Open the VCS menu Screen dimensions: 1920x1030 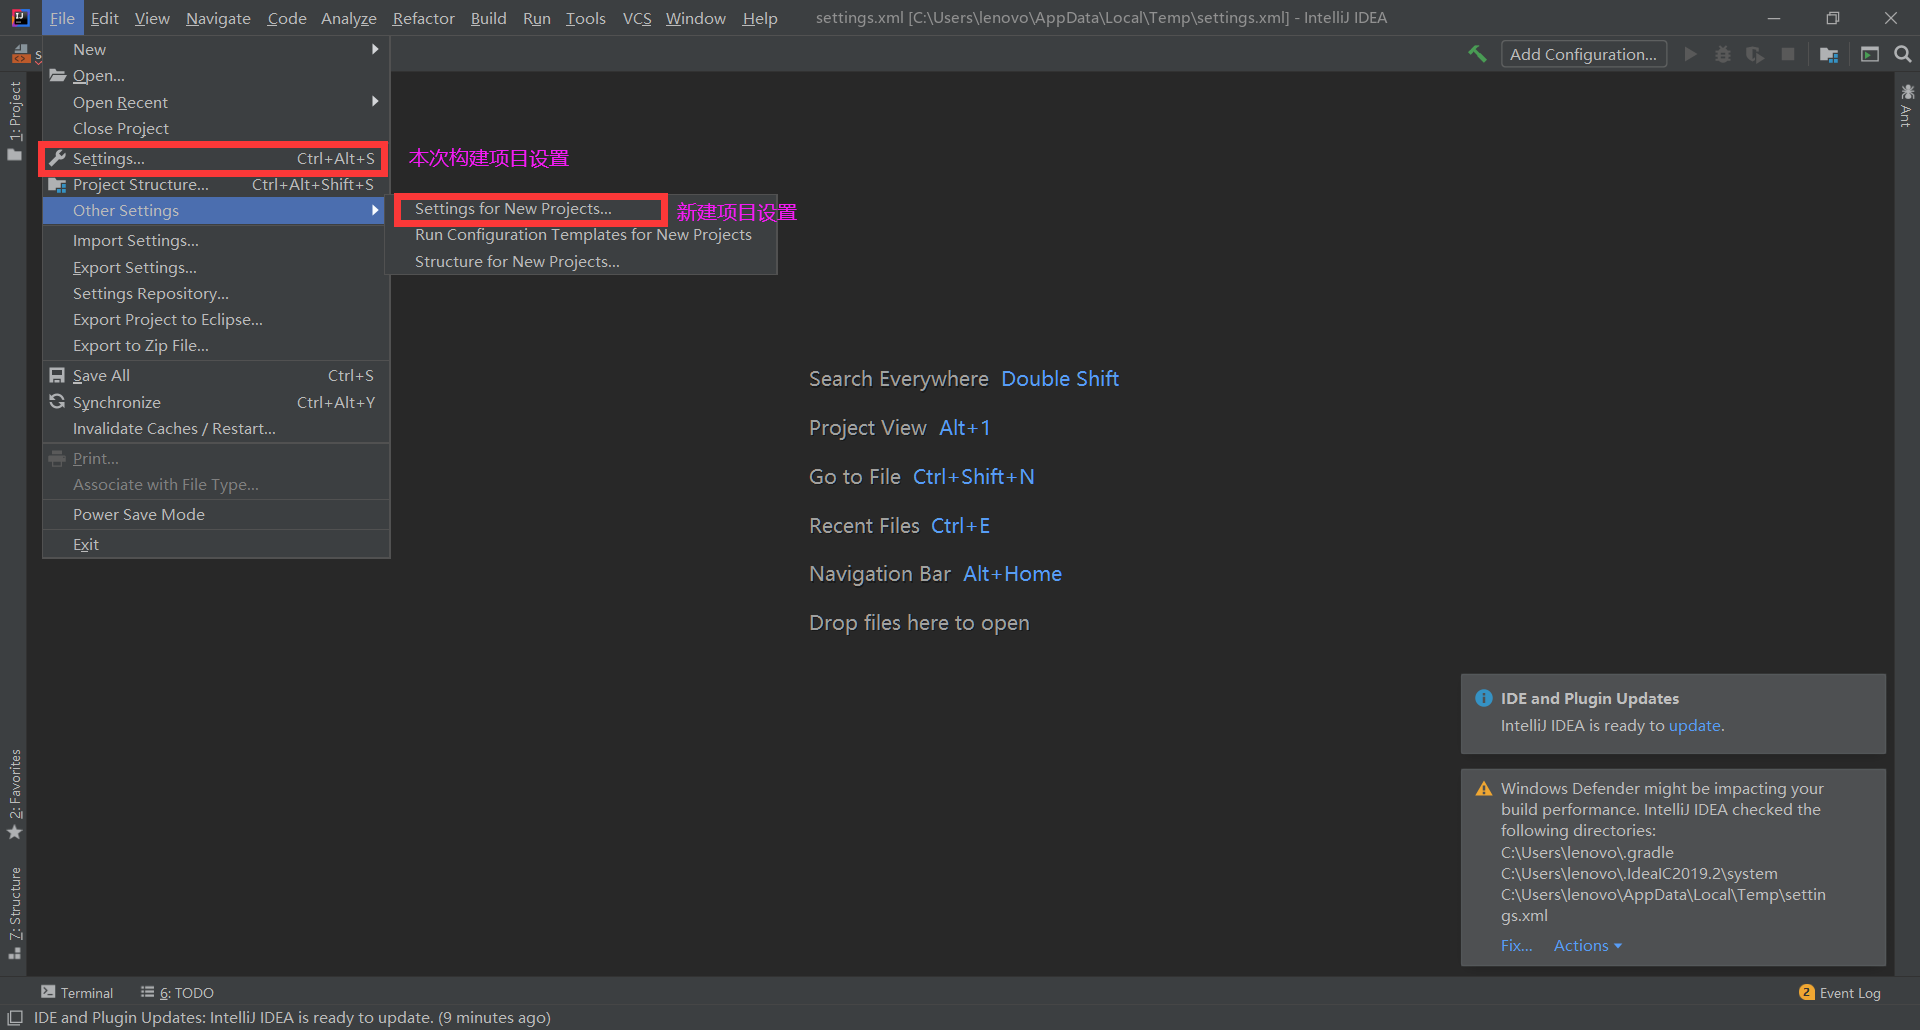(637, 18)
